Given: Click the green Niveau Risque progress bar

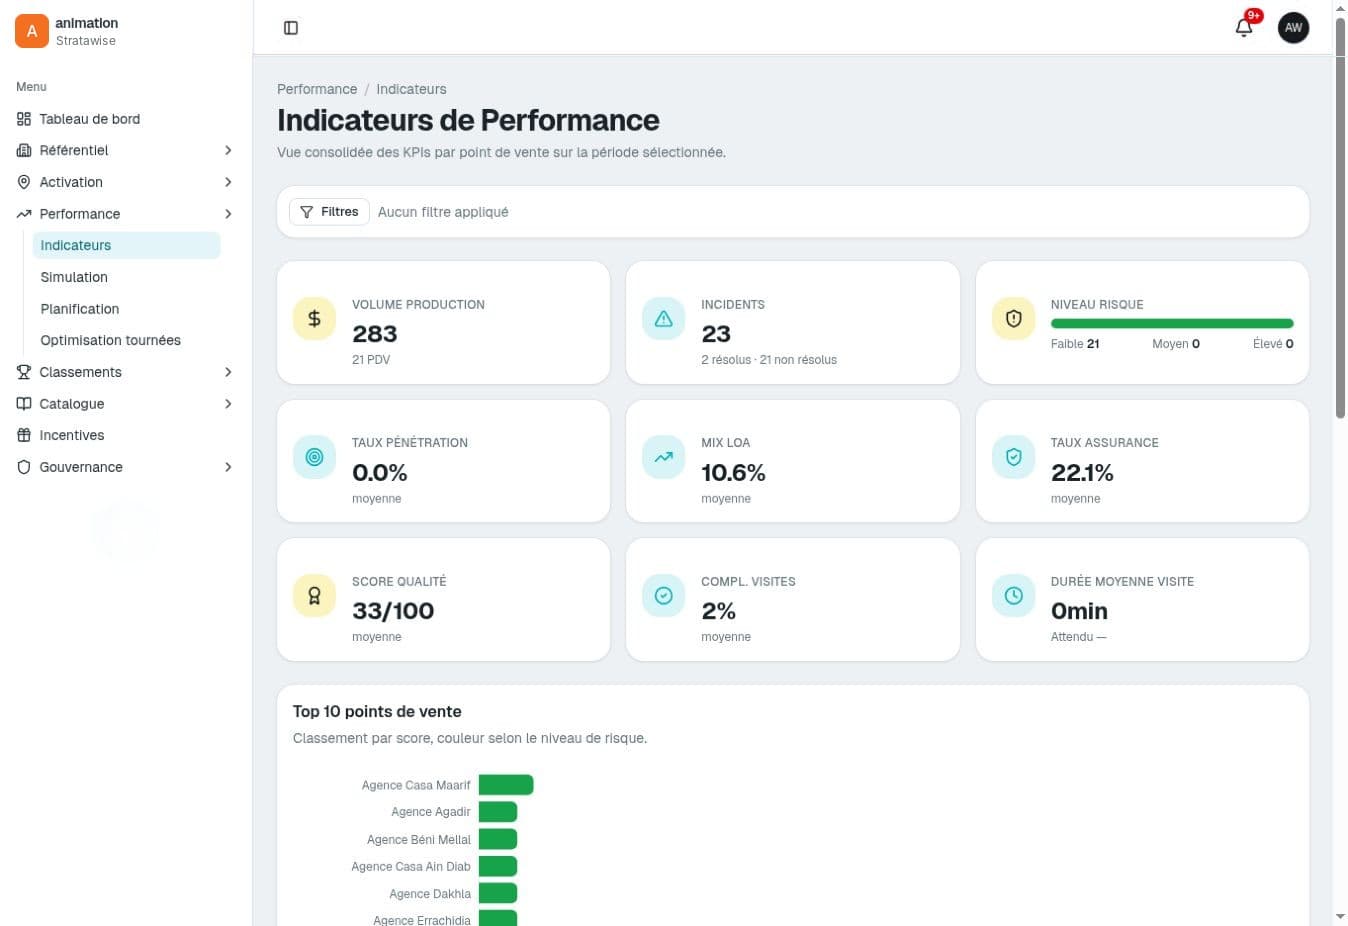Looking at the screenshot, I should [1172, 323].
